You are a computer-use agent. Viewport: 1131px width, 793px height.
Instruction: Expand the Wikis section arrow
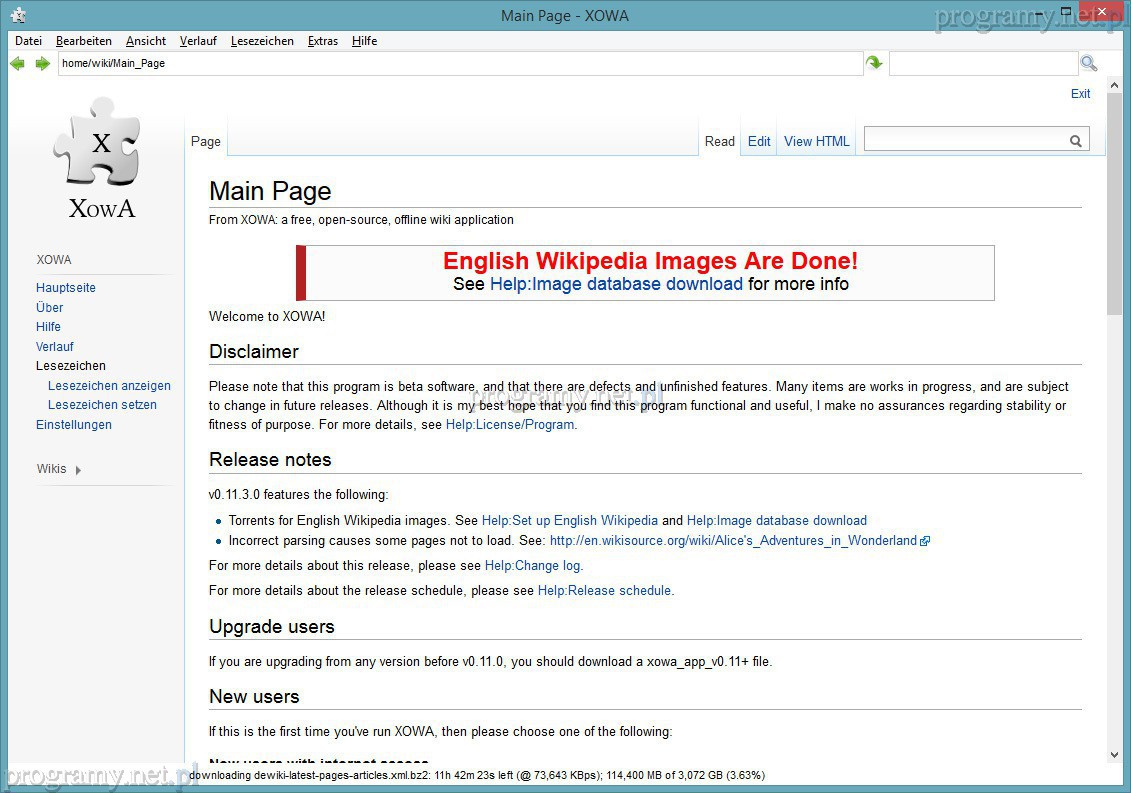click(x=79, y=470)
